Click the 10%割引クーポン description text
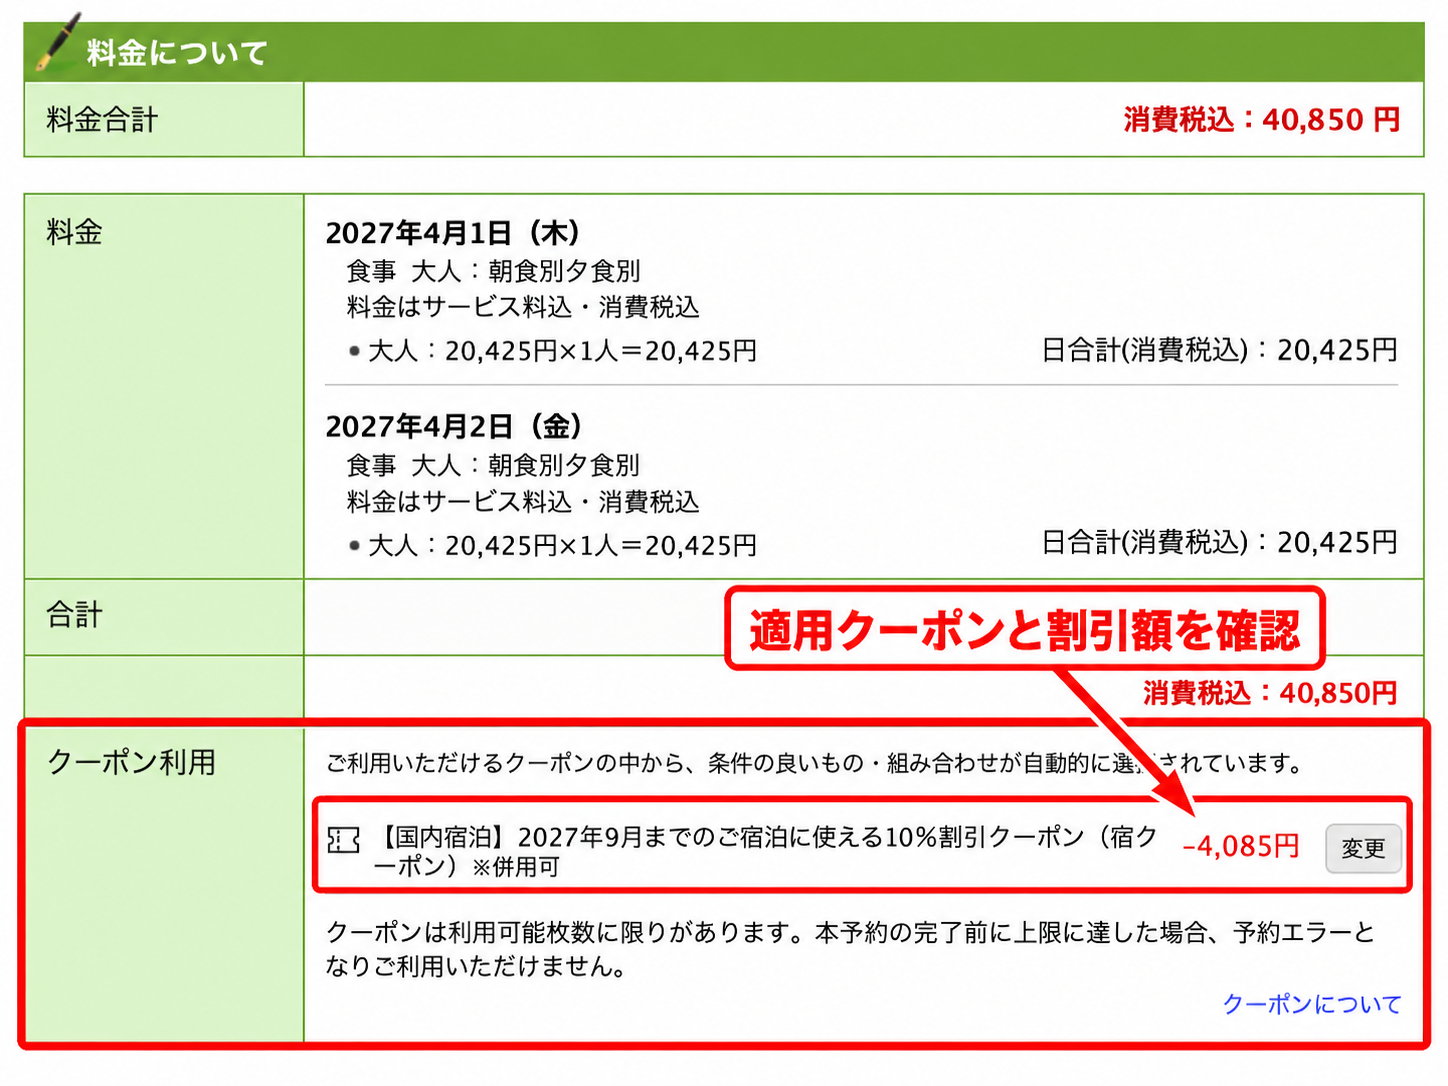This screenshot has height=1086, width=1448. [766, 851]
